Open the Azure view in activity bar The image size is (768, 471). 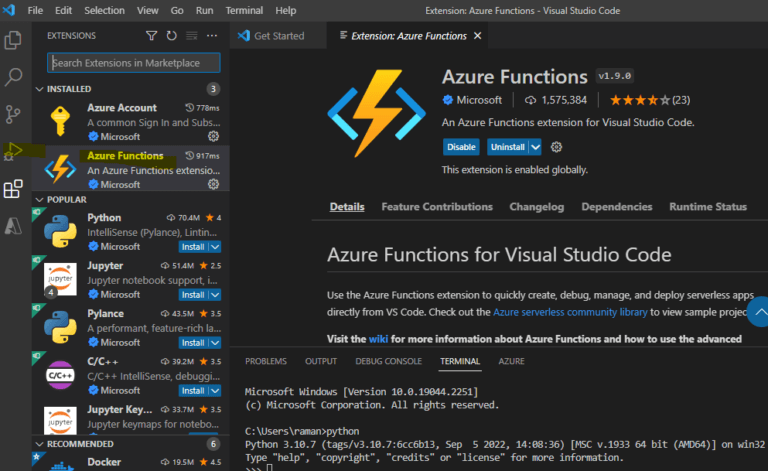coord(14,225)
